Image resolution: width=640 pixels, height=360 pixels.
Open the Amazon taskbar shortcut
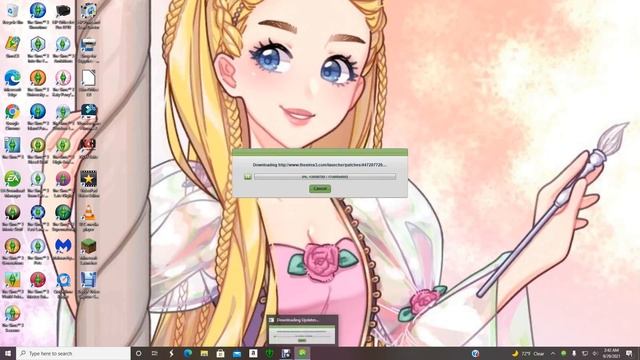pyautogui.click(x=253, y=353)
